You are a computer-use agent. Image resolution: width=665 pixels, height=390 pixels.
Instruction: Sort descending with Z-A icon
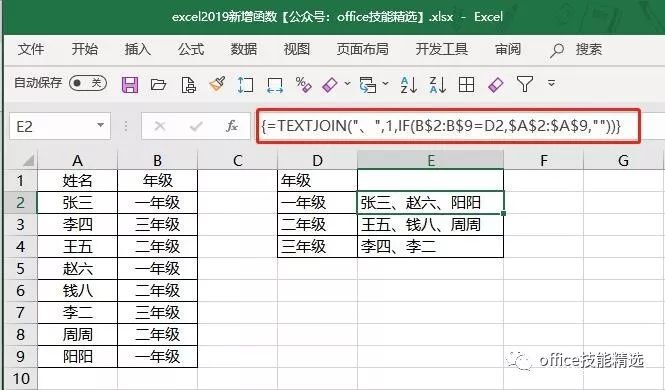coord(437,85)
